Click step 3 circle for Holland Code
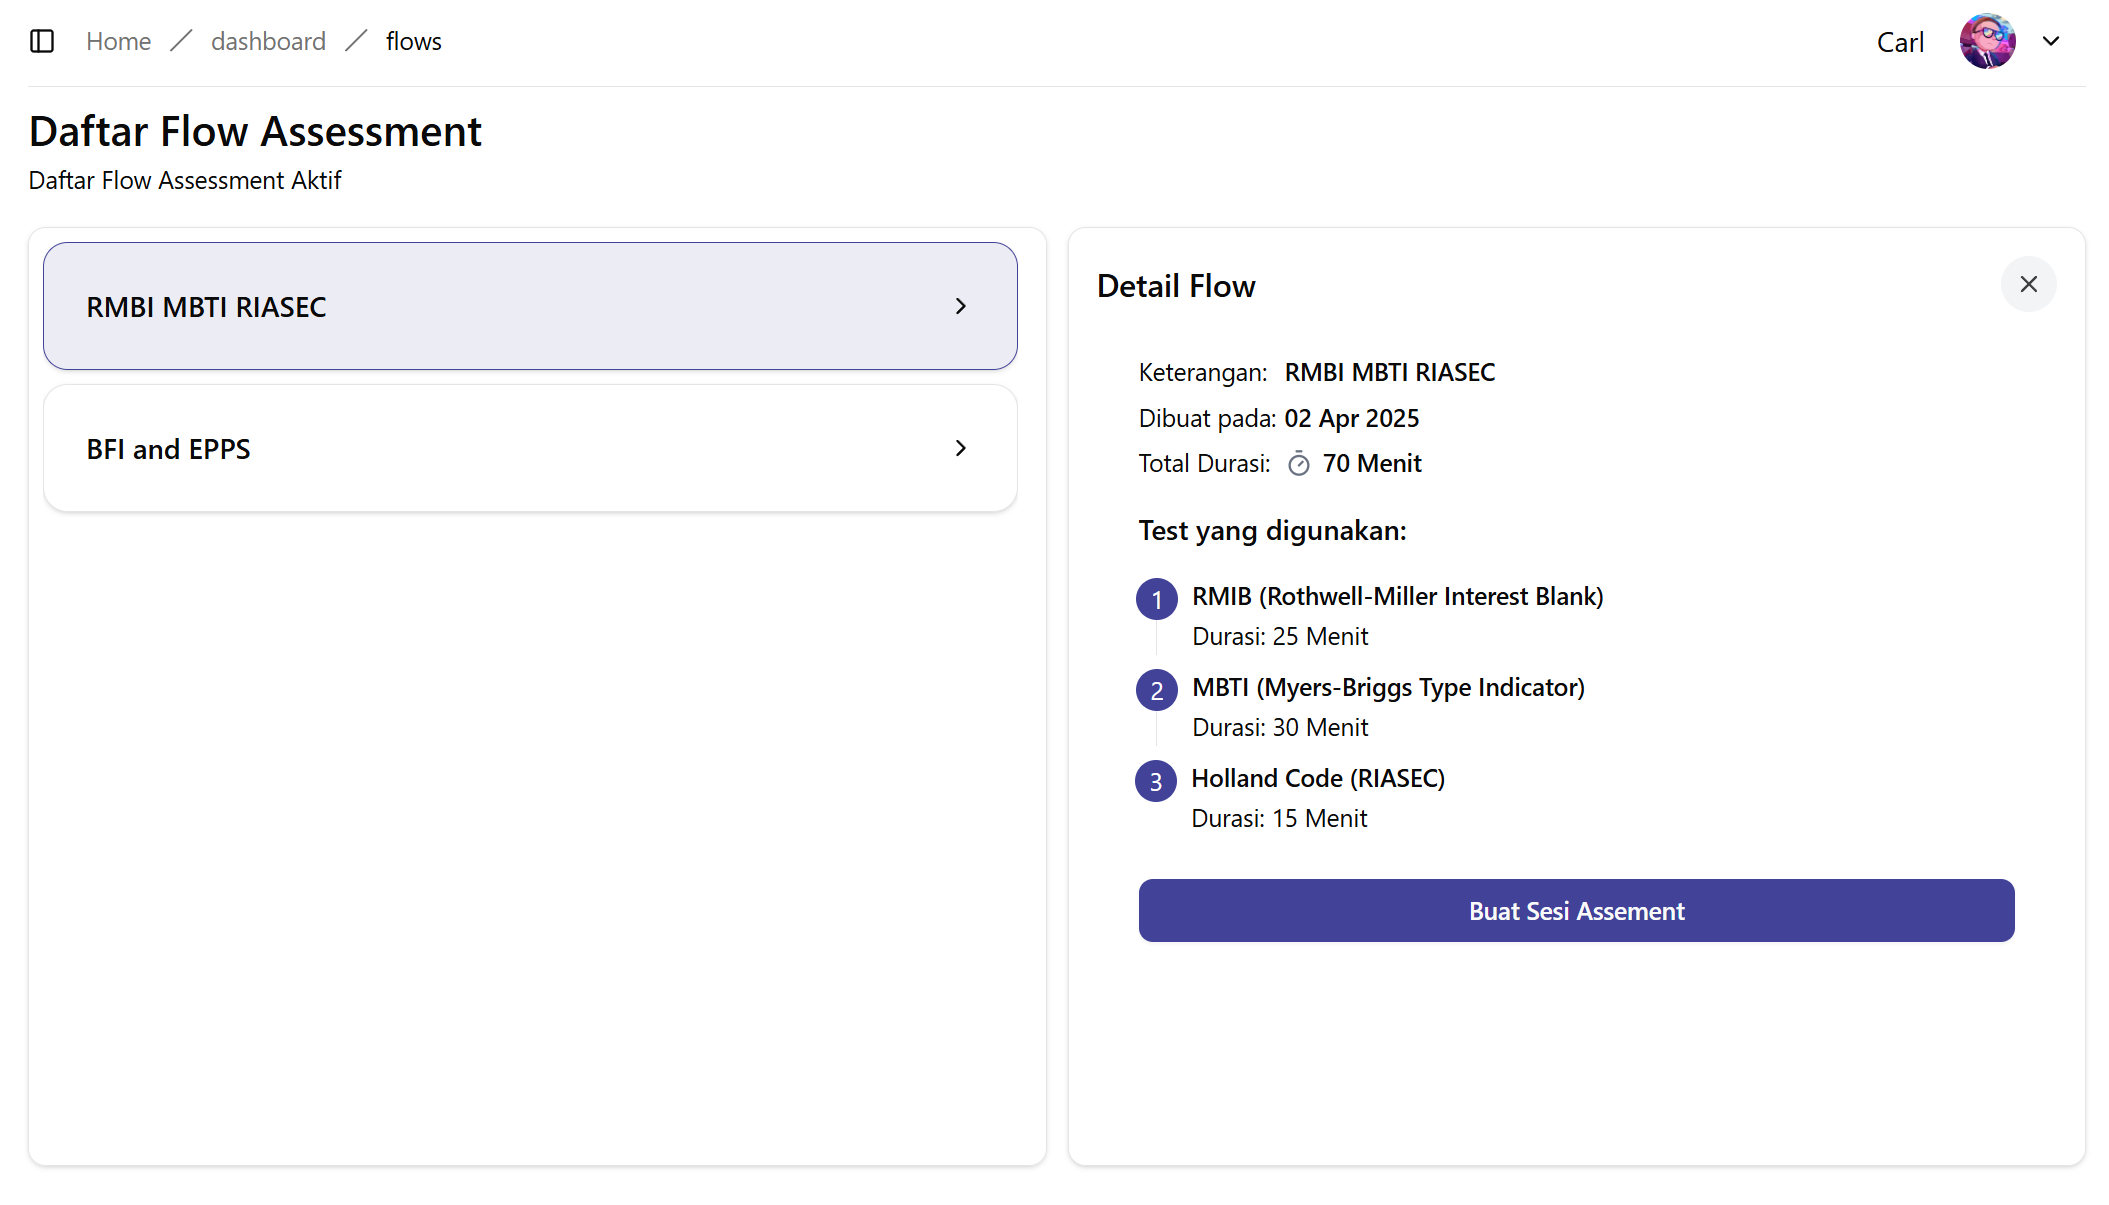Image resolution: width=2109 pixels, height=1205 pixels. [x=1156, y=781]
